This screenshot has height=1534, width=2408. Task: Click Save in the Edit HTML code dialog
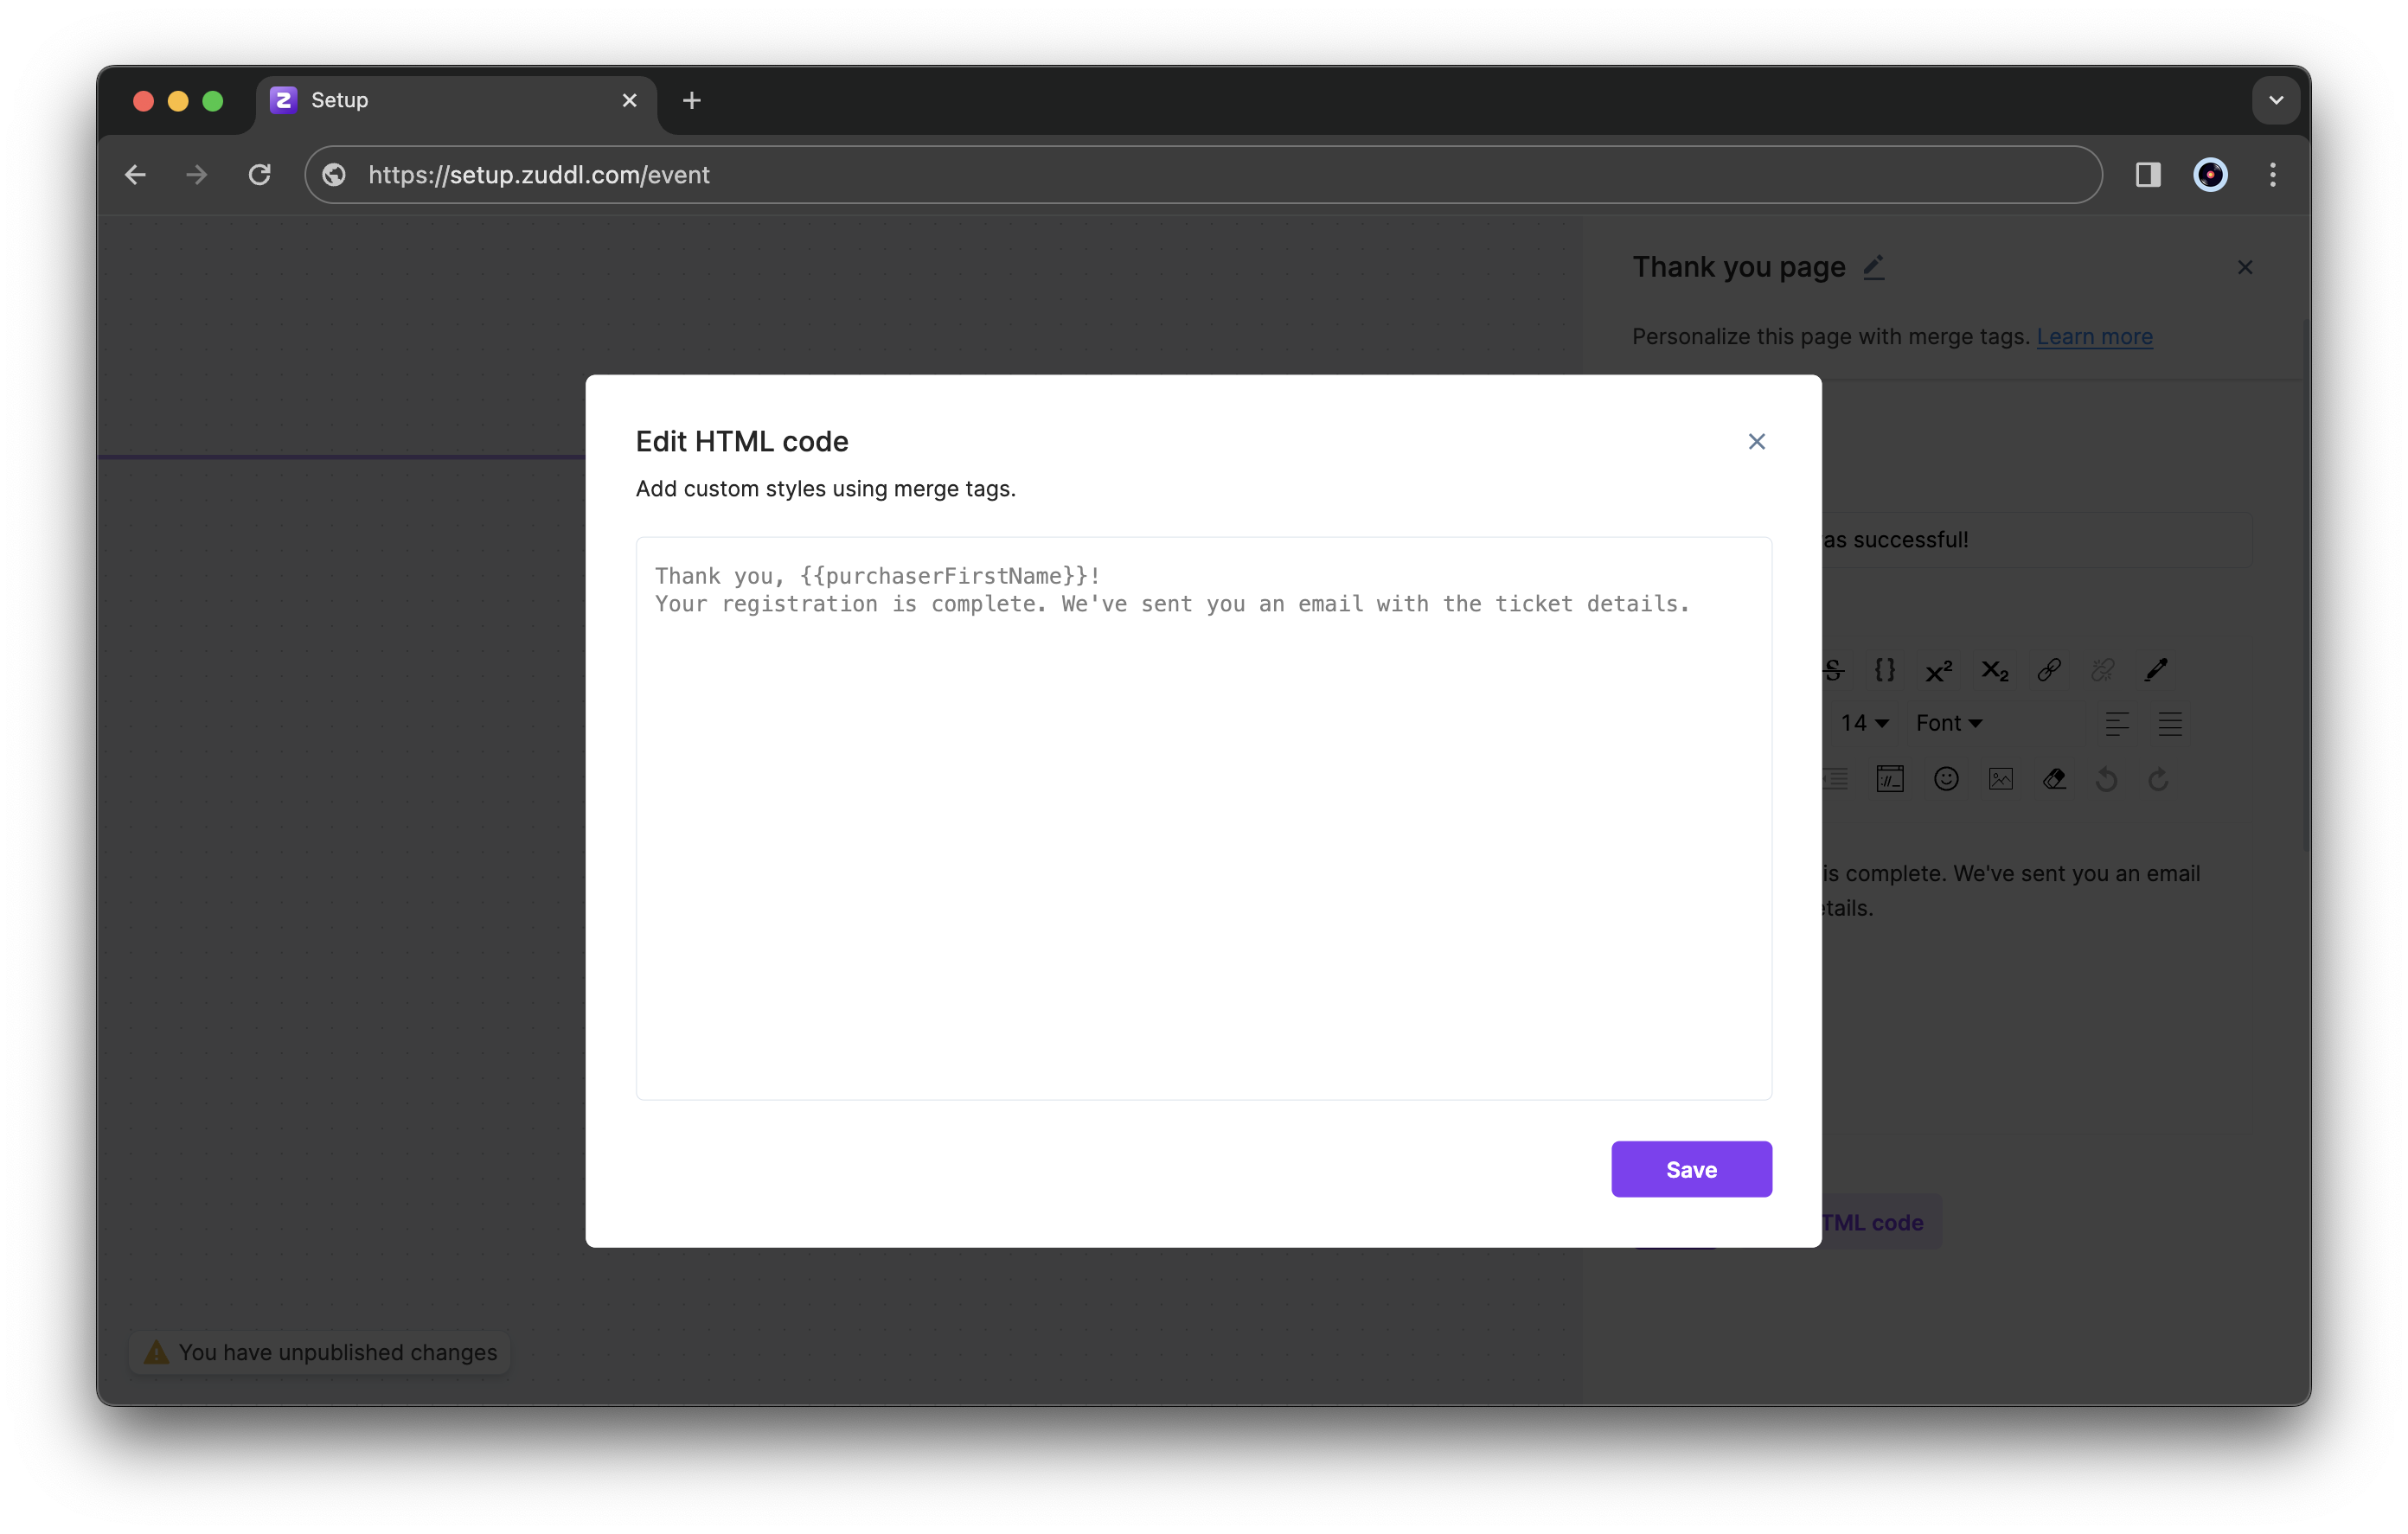(1691, 1169)
